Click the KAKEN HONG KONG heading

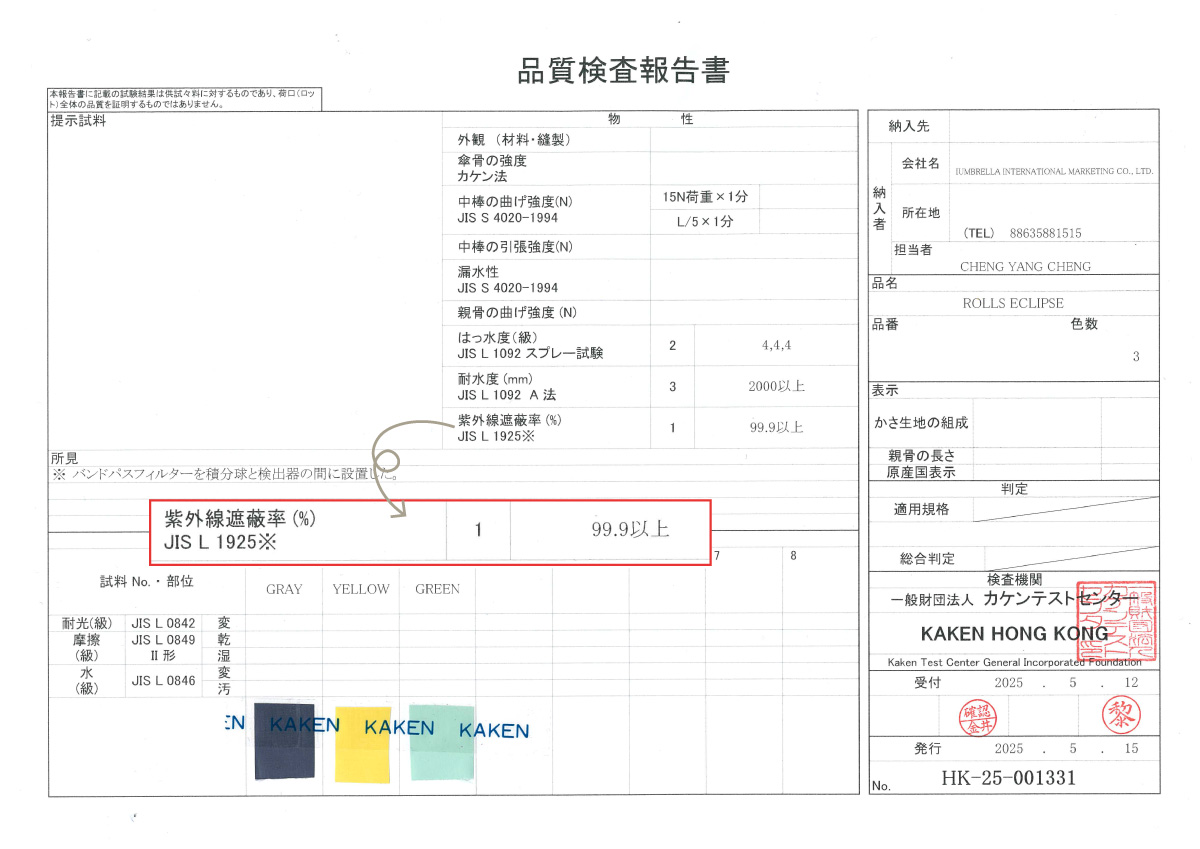click(1014, 634)
